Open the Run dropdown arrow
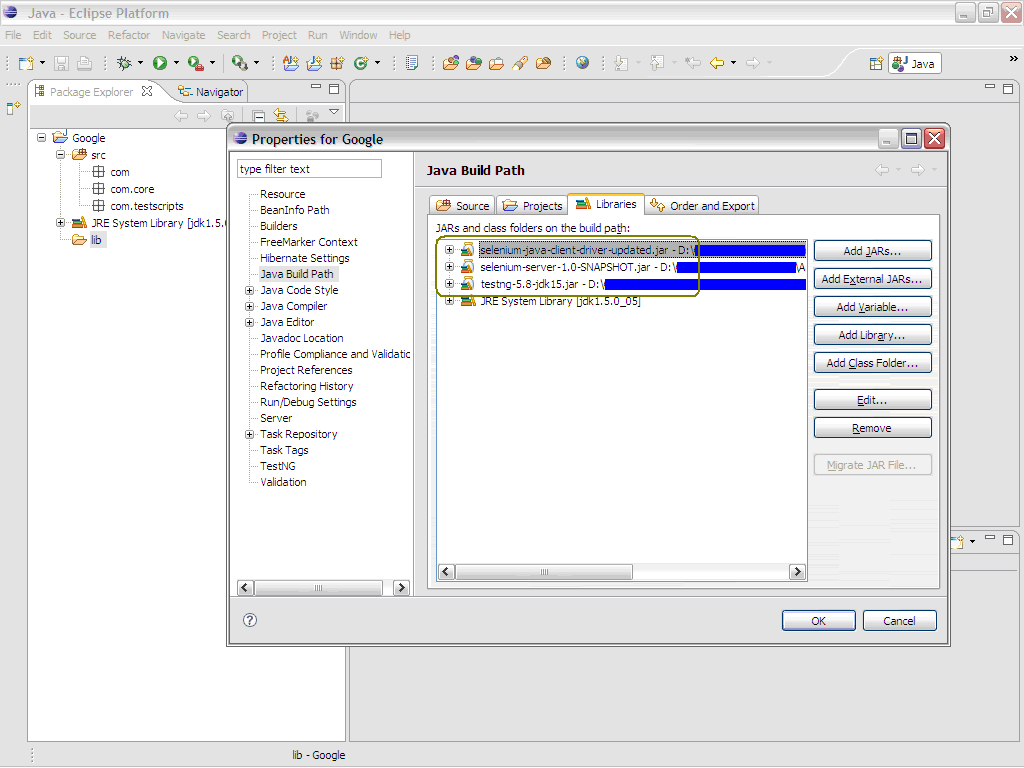The image size is (1024, 768). [x=176, y=63]
